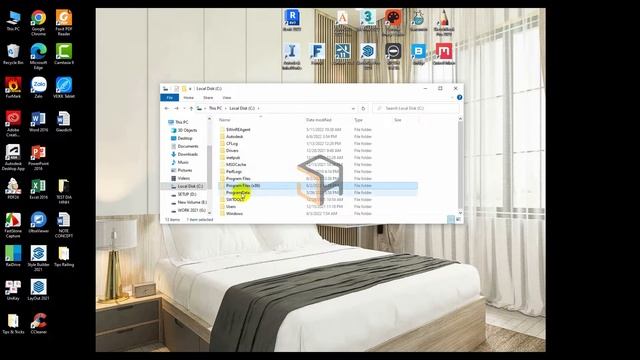Select Revit 2022 desktop icon
This screenshot has width=640, height=360.
click(292, 20)
